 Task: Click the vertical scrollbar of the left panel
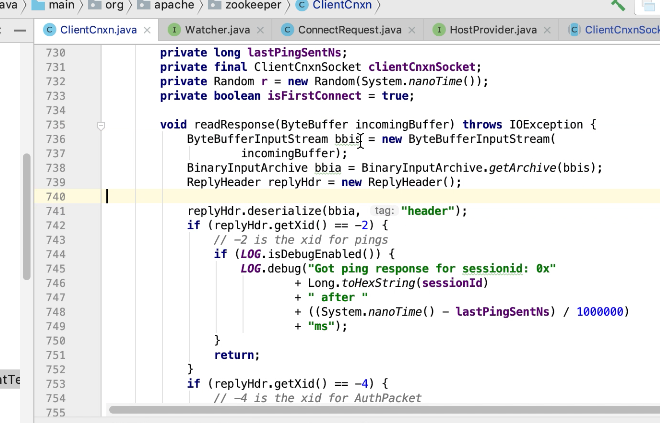[27, 216]
